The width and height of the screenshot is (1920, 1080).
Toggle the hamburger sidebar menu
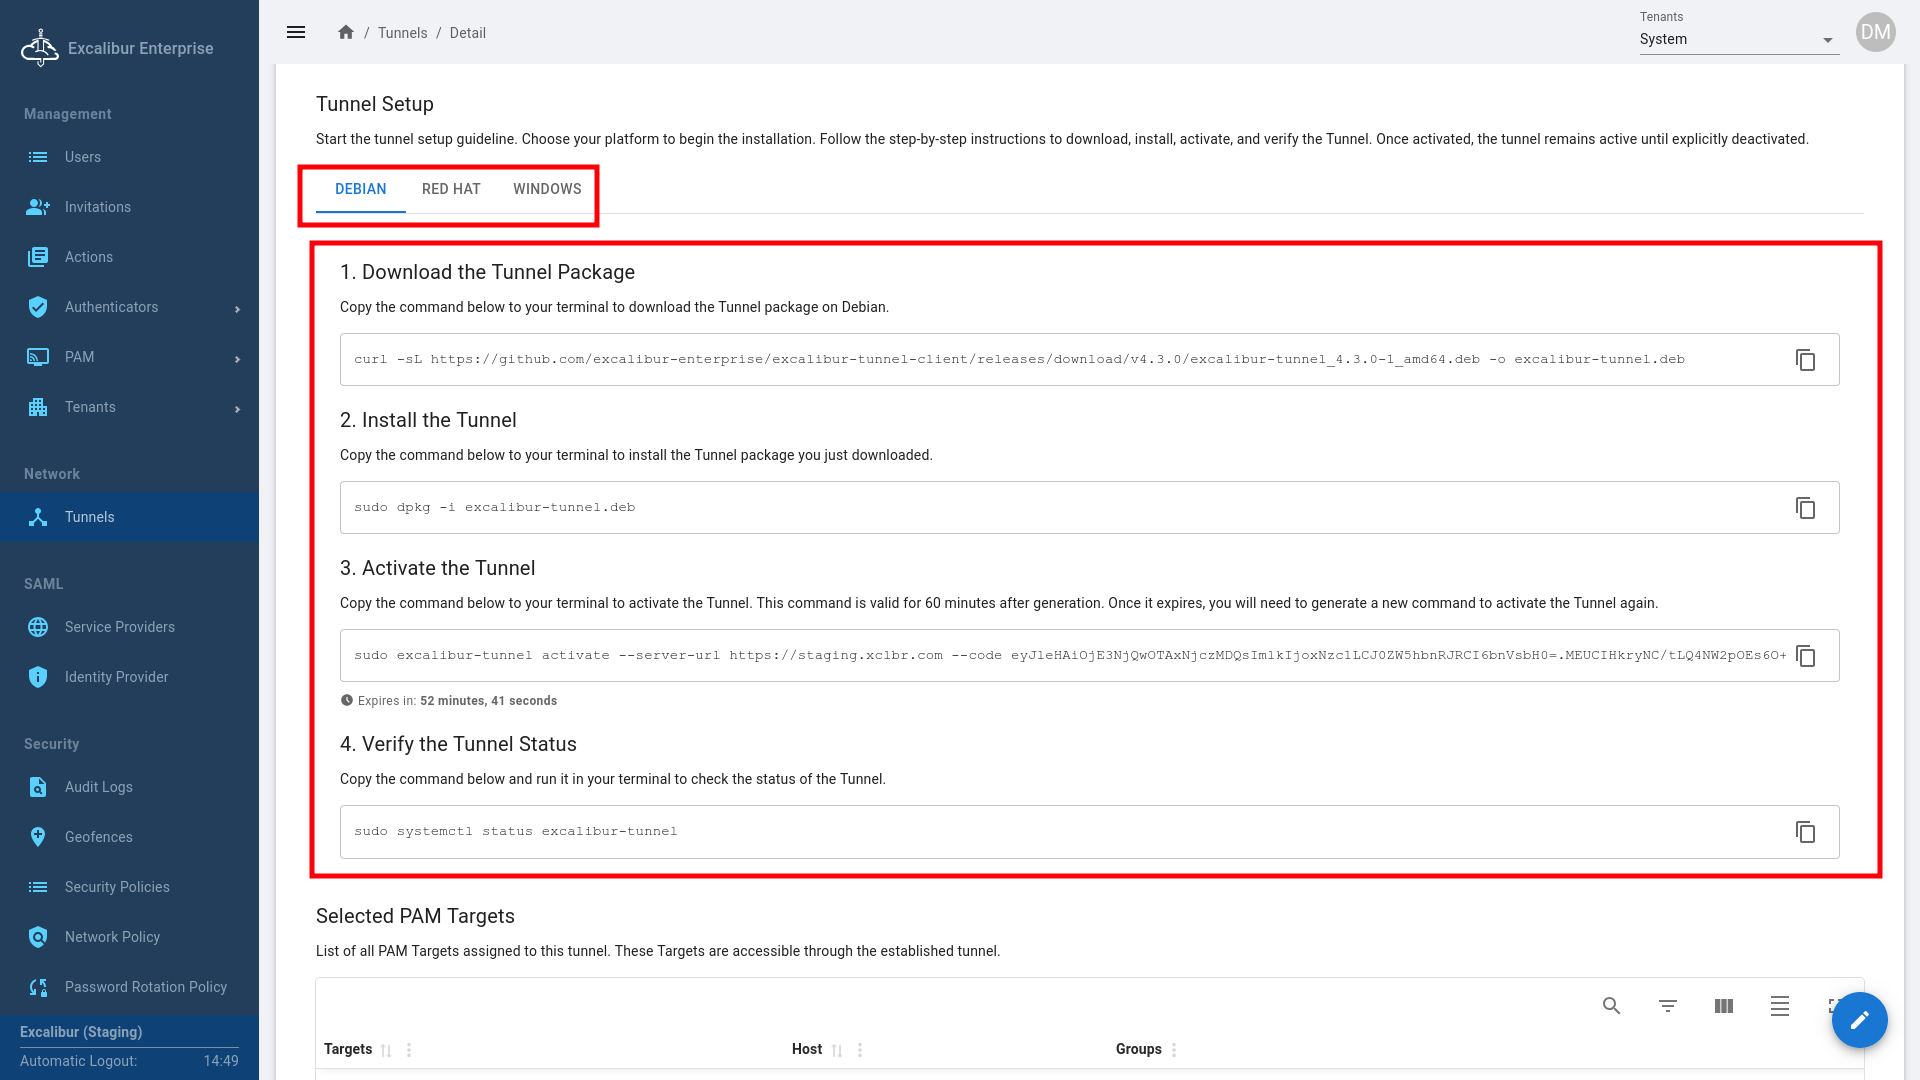pyautogui.click(x=296, y=32)
